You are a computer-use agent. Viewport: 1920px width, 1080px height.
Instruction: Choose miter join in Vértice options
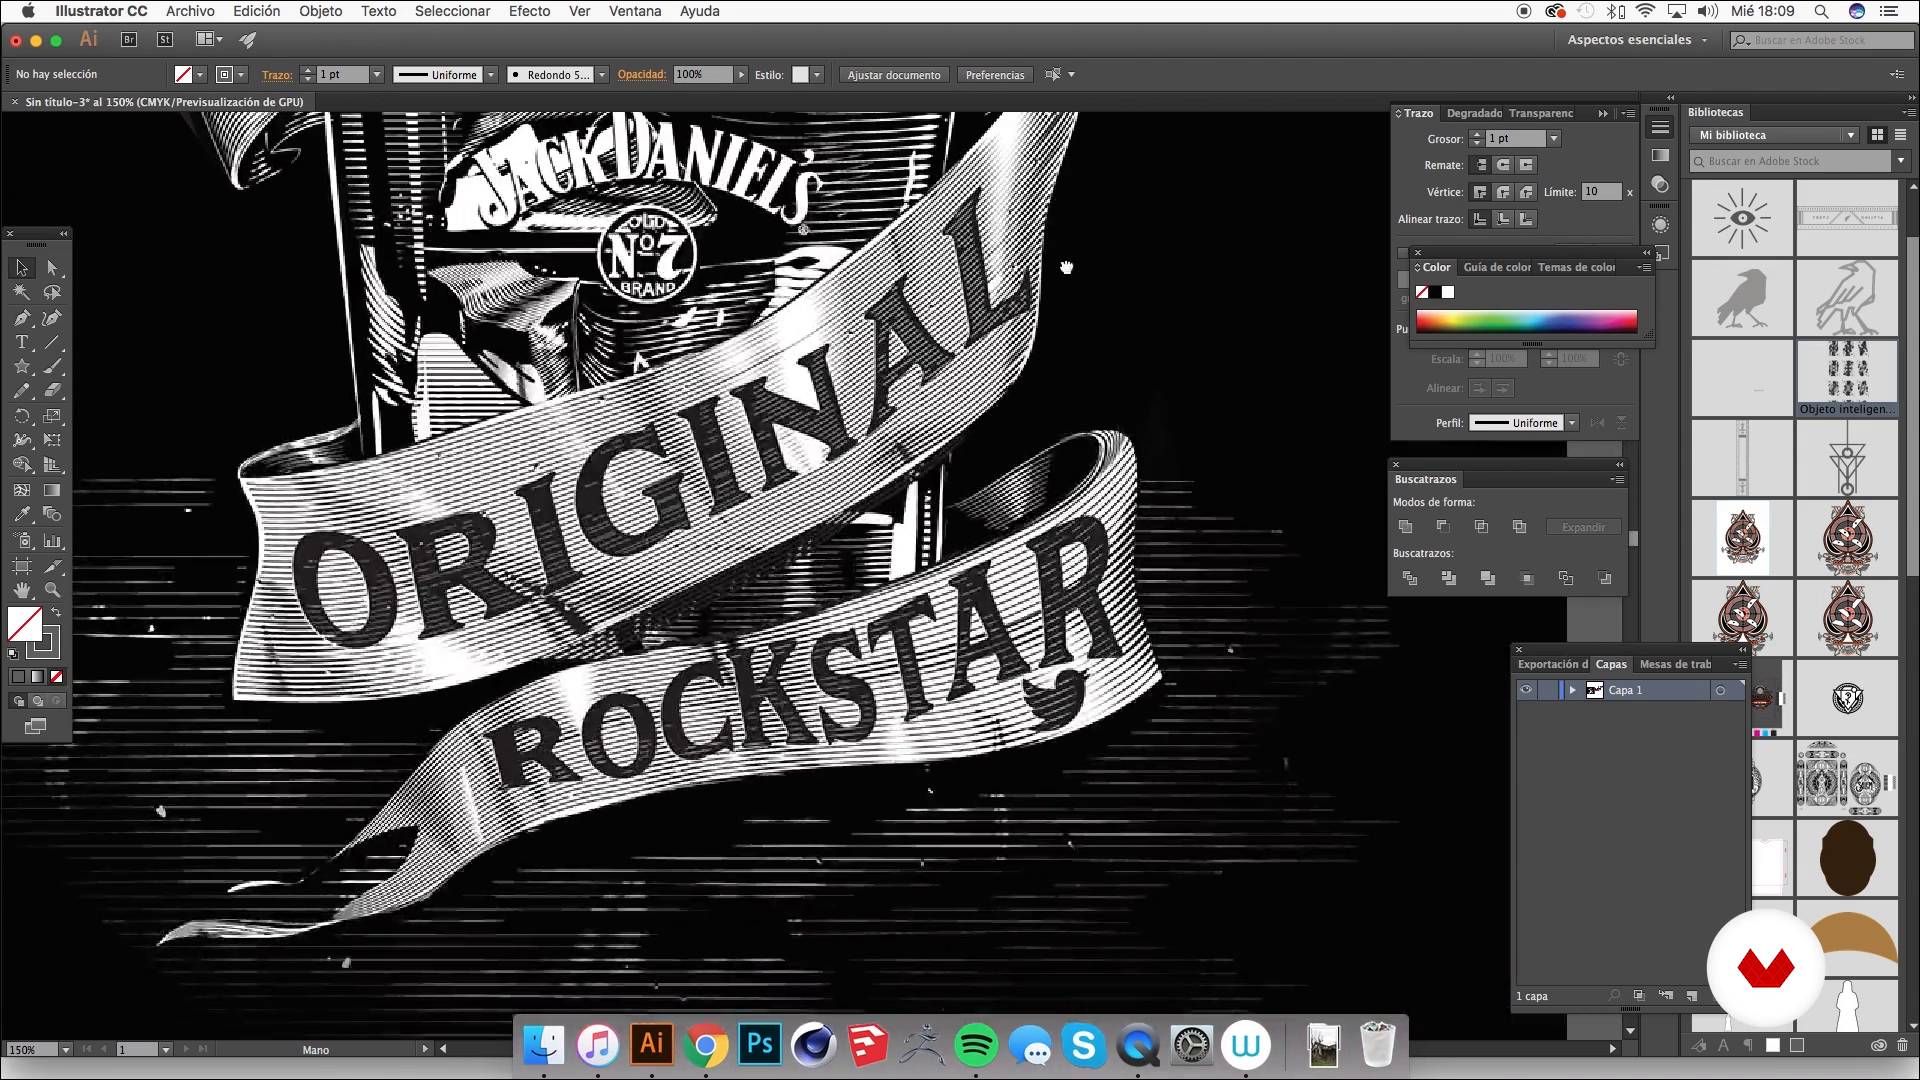[1480, 192]
